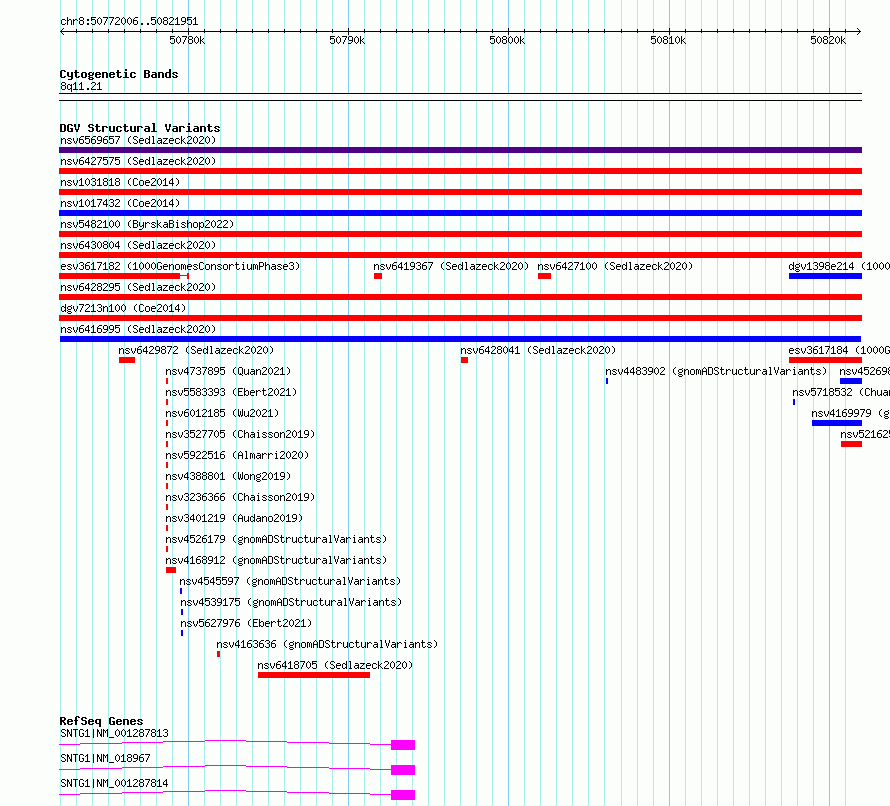The image size is (890, 806).
Task: Open the SNTG1|NM_001287813 gene label
Action: pyautogui.click(x=114, y=733)
